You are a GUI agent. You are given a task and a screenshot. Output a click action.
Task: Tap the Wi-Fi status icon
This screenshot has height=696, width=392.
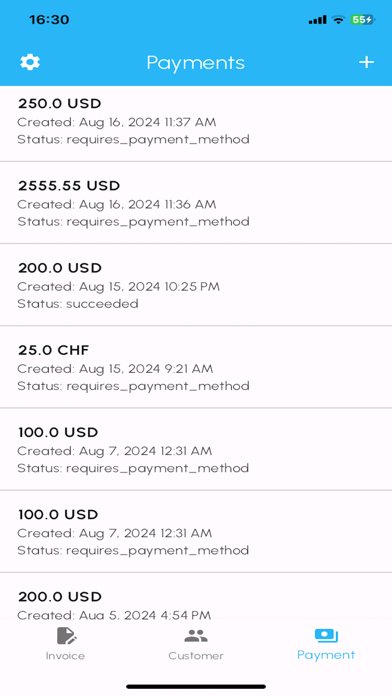339,20
